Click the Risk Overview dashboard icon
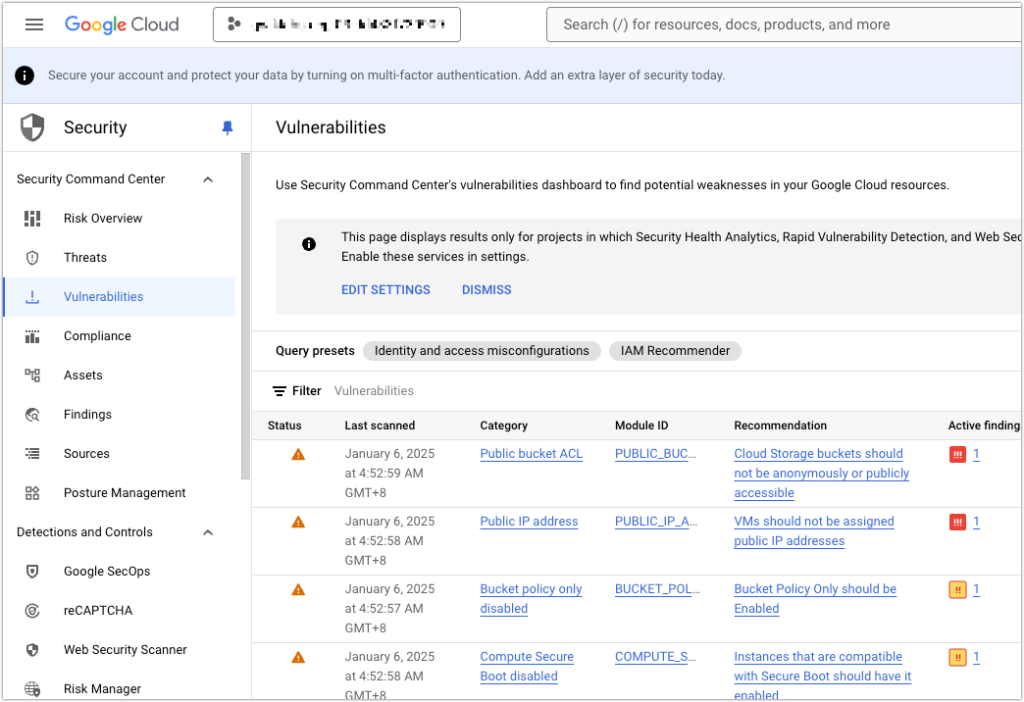The height and width of the screenshot is (702, 1024). tap(32, 218)
